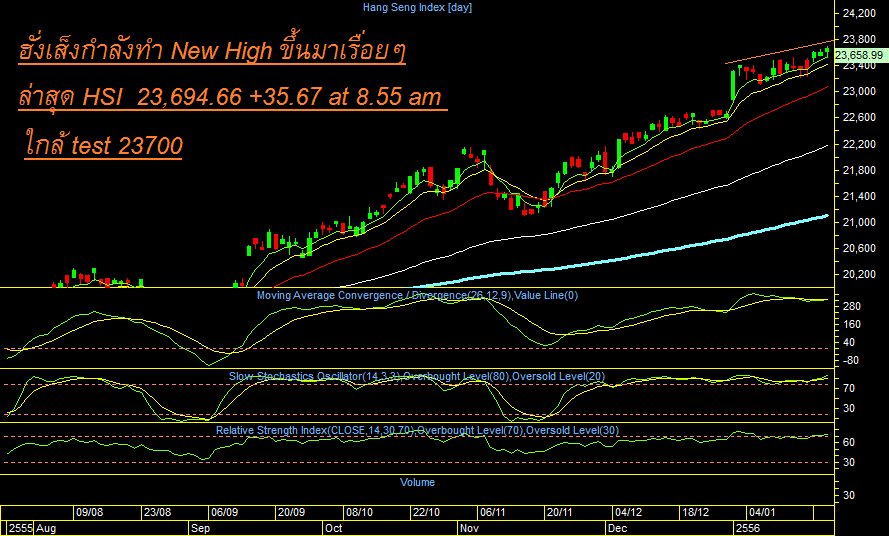Click the 20/09 date label
This screenshot has width=889, height=536.
[x=291, y=512]
